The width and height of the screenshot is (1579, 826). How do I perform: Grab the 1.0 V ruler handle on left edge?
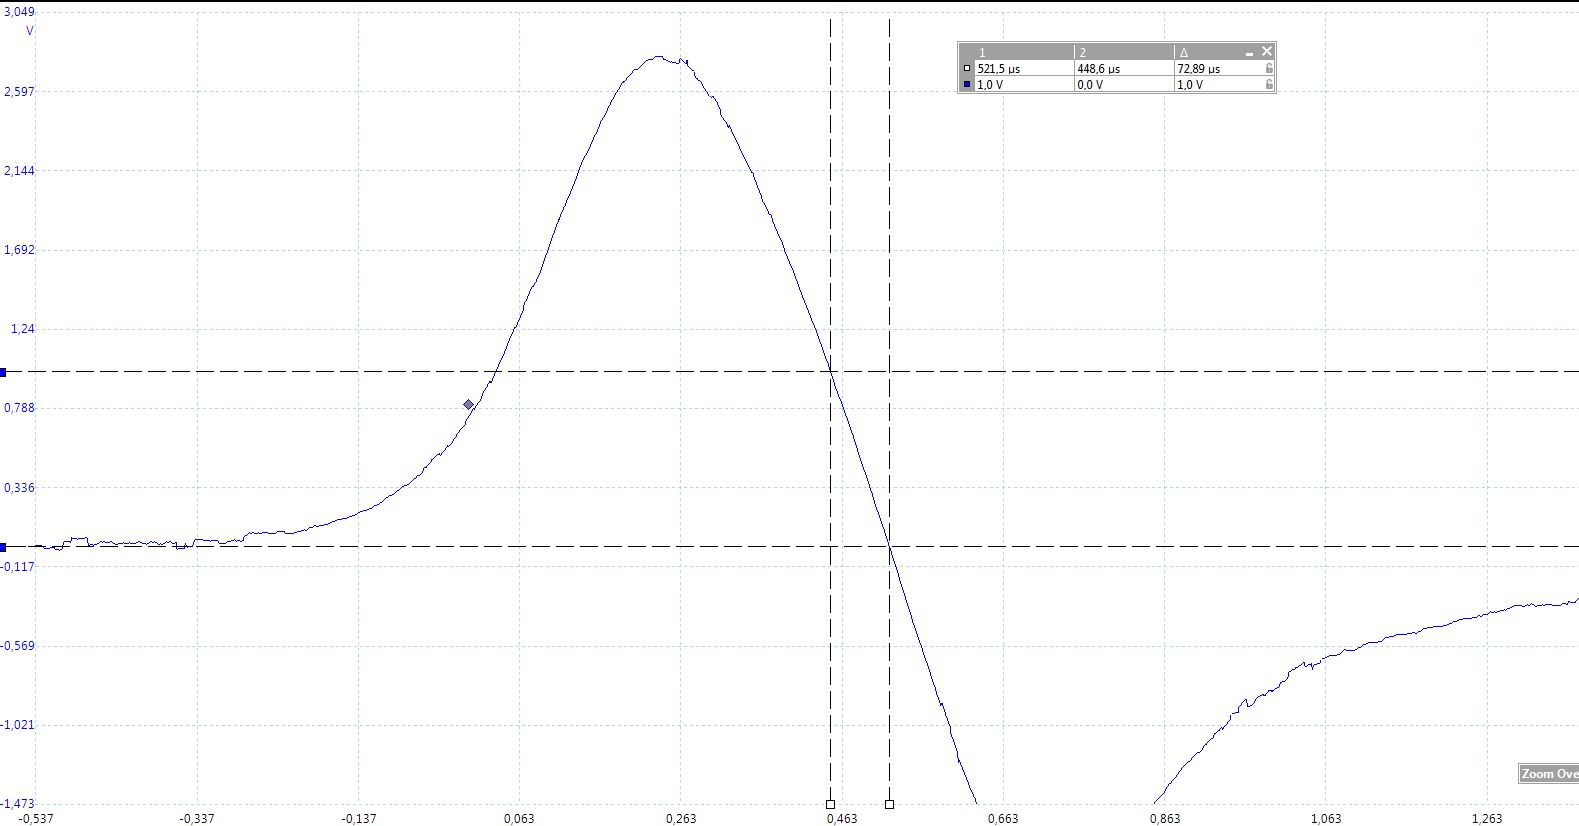click(x=3, y=372)
